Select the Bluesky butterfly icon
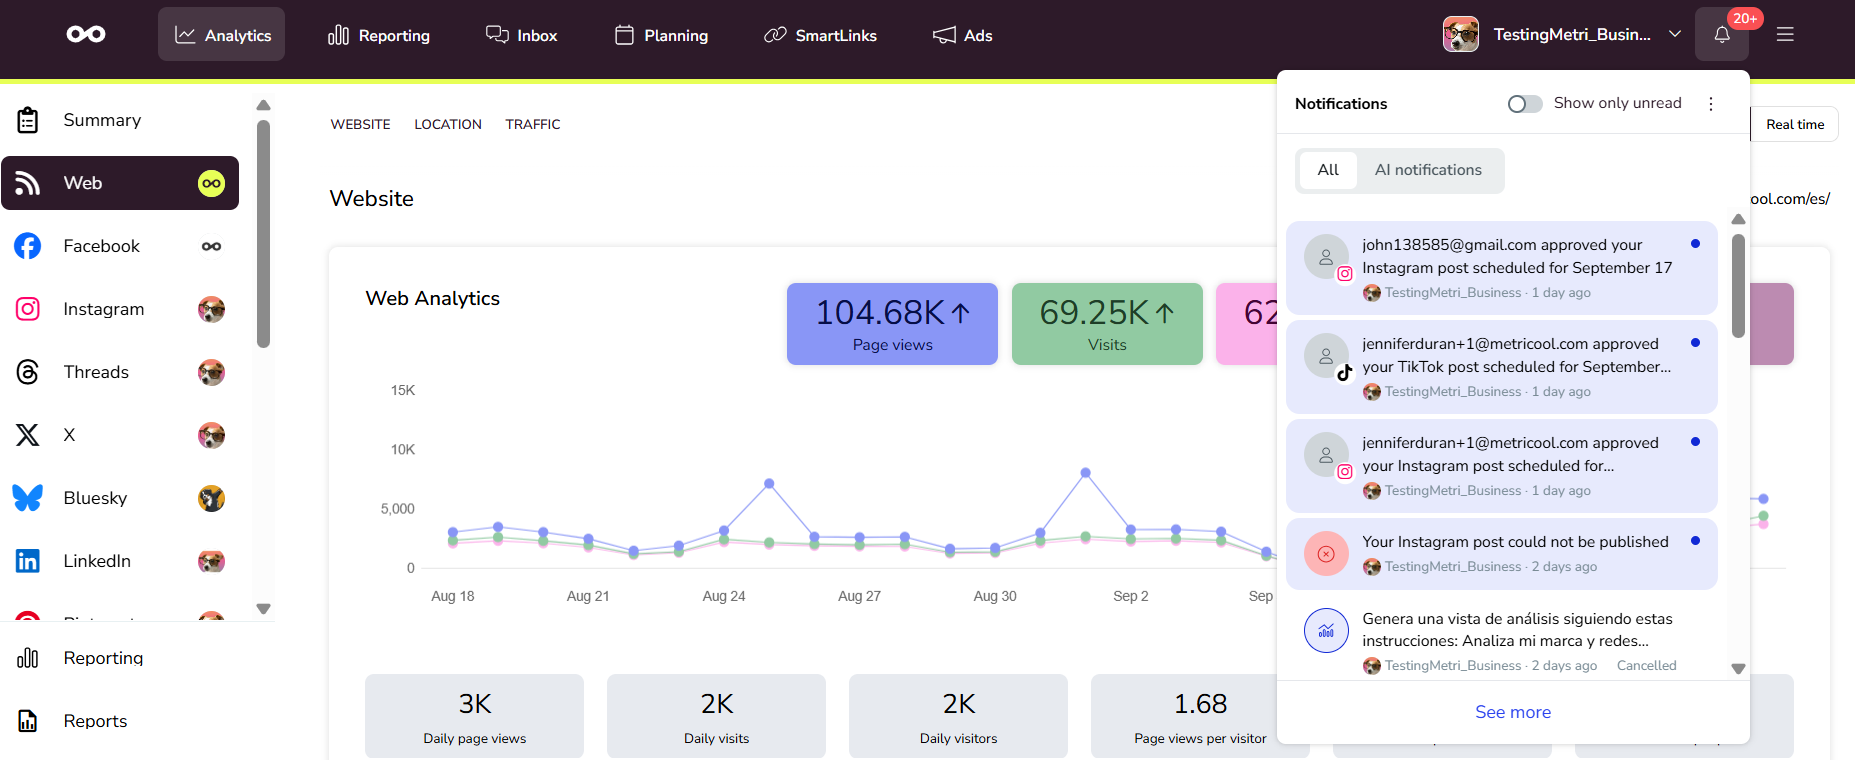The height and width of the screenshot is (760, 1855). point(28,498)
